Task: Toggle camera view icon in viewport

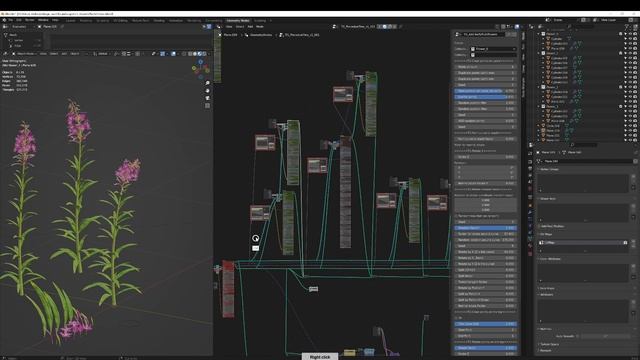Action: (x=207, y=98)
